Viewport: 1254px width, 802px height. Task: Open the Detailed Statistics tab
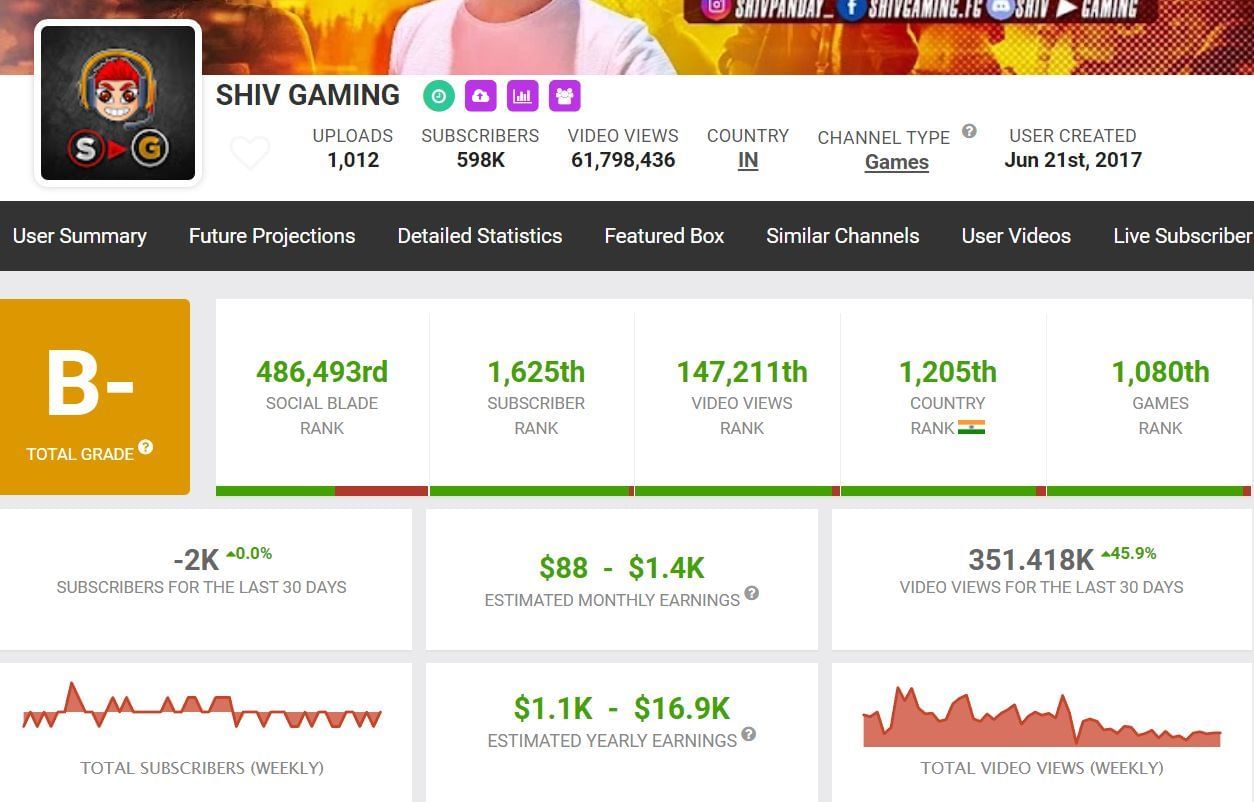(x=480, y=236)
